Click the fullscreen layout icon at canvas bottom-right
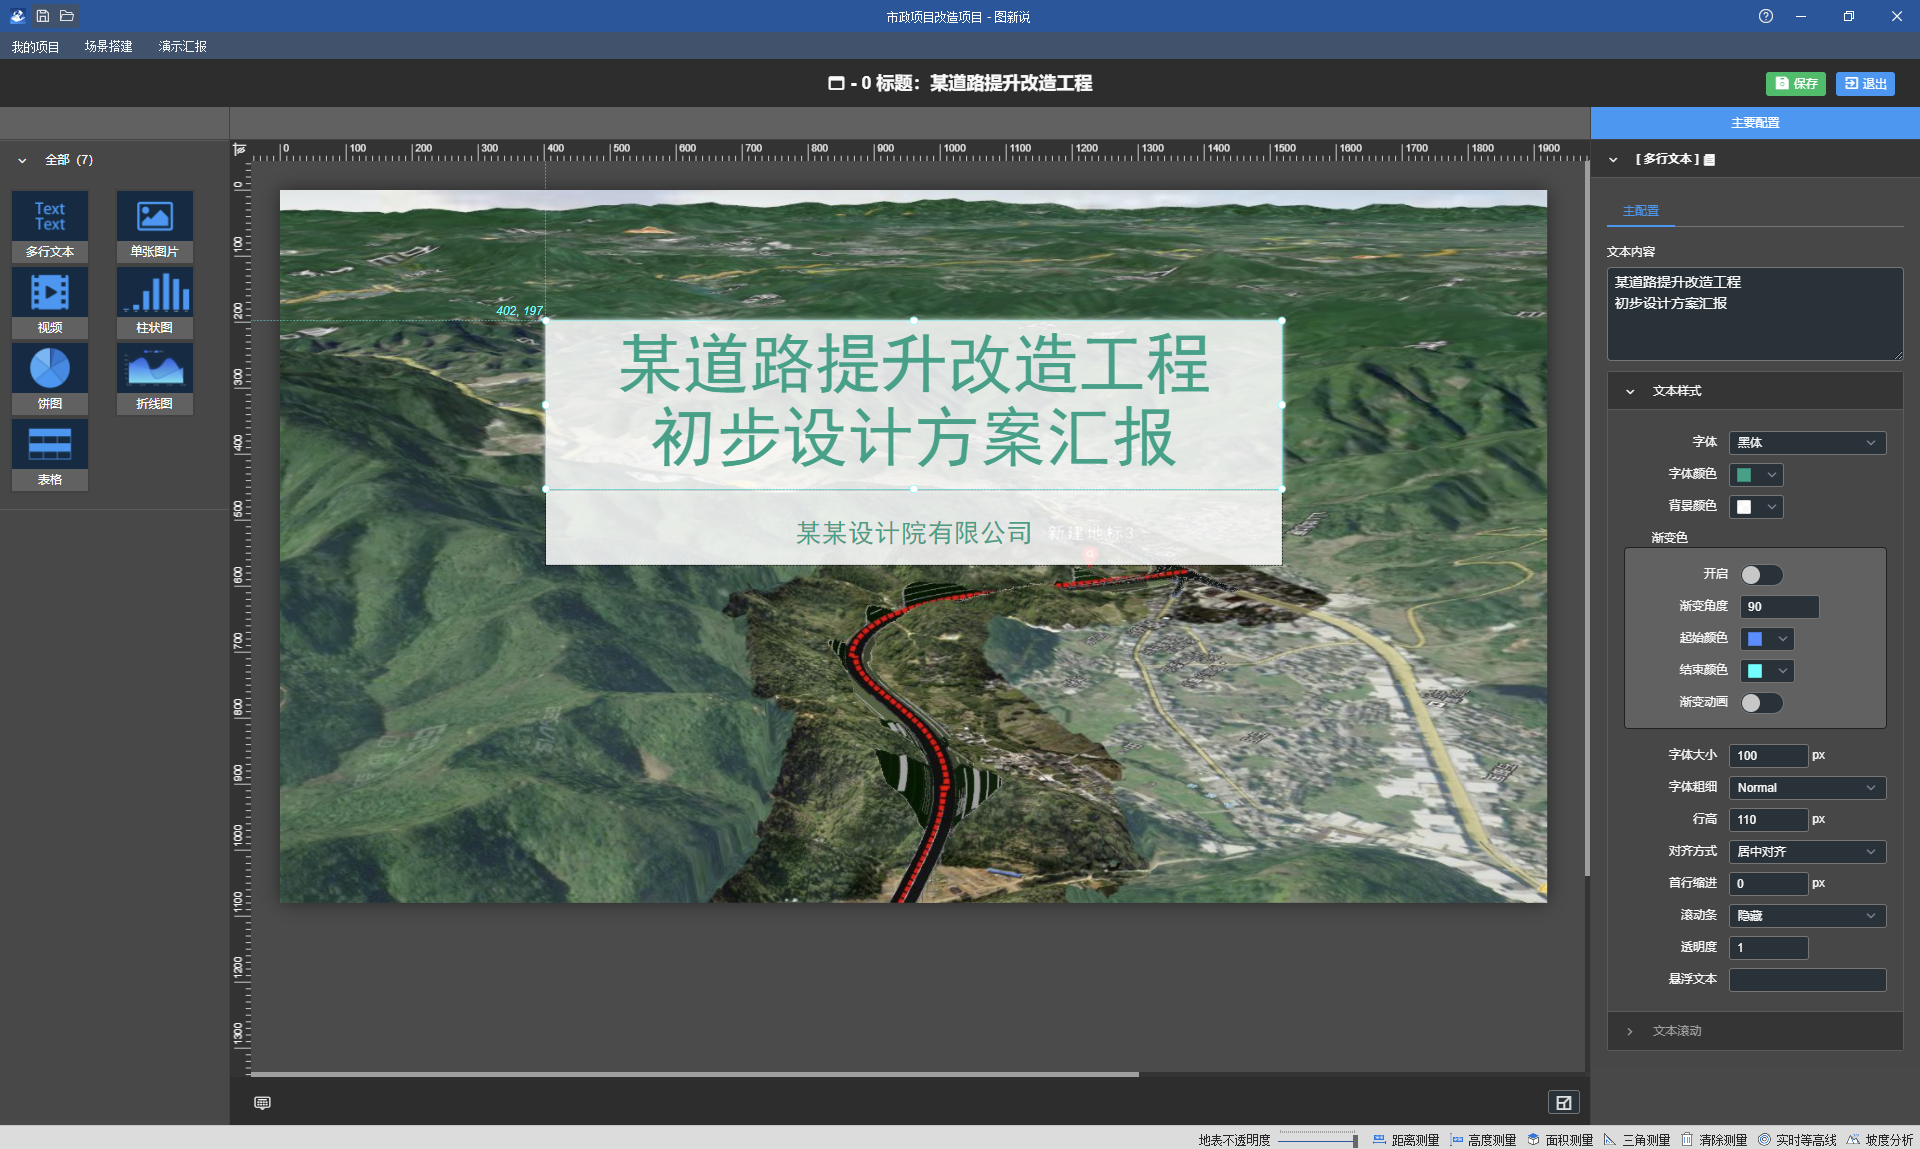Image resolution: width=1920 pixels, height=1149 pixels. point(1563,1102)
